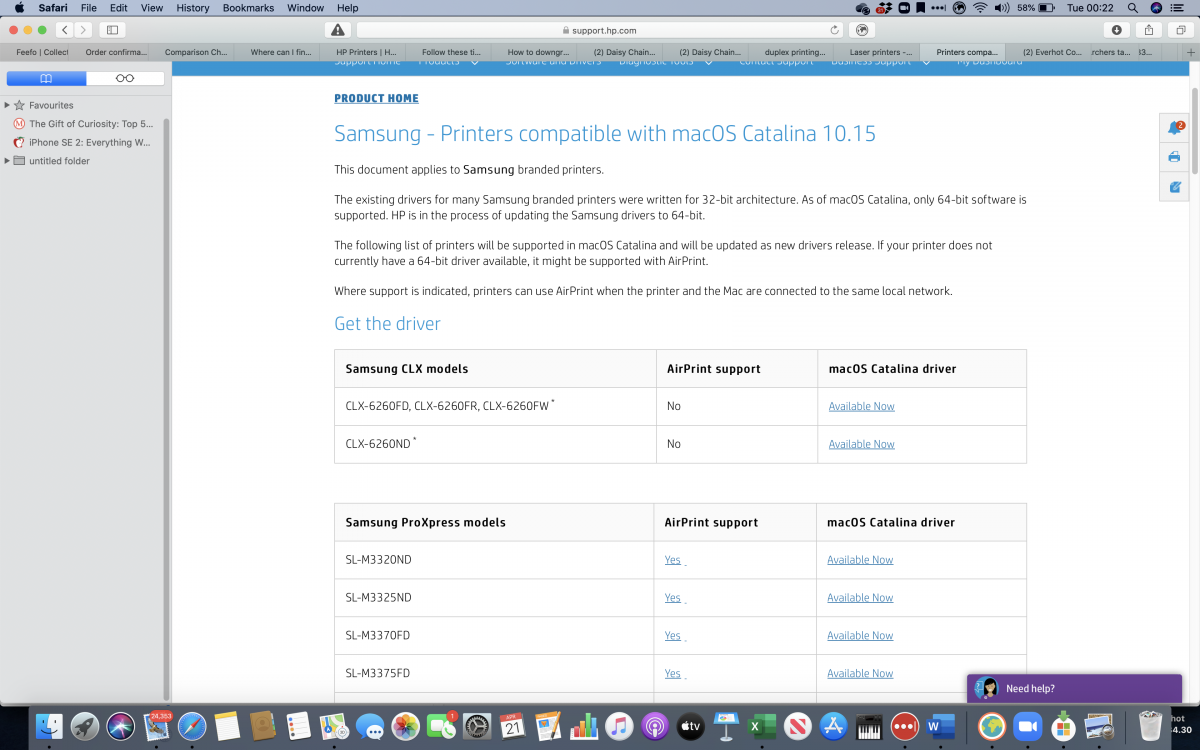Show the tab overview button
This screenshot has width=1200, height=750.
coord(1180,30)
